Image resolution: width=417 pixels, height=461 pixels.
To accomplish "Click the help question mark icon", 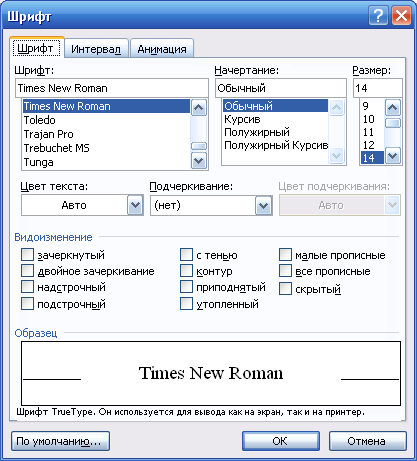I will coord(378,15).
